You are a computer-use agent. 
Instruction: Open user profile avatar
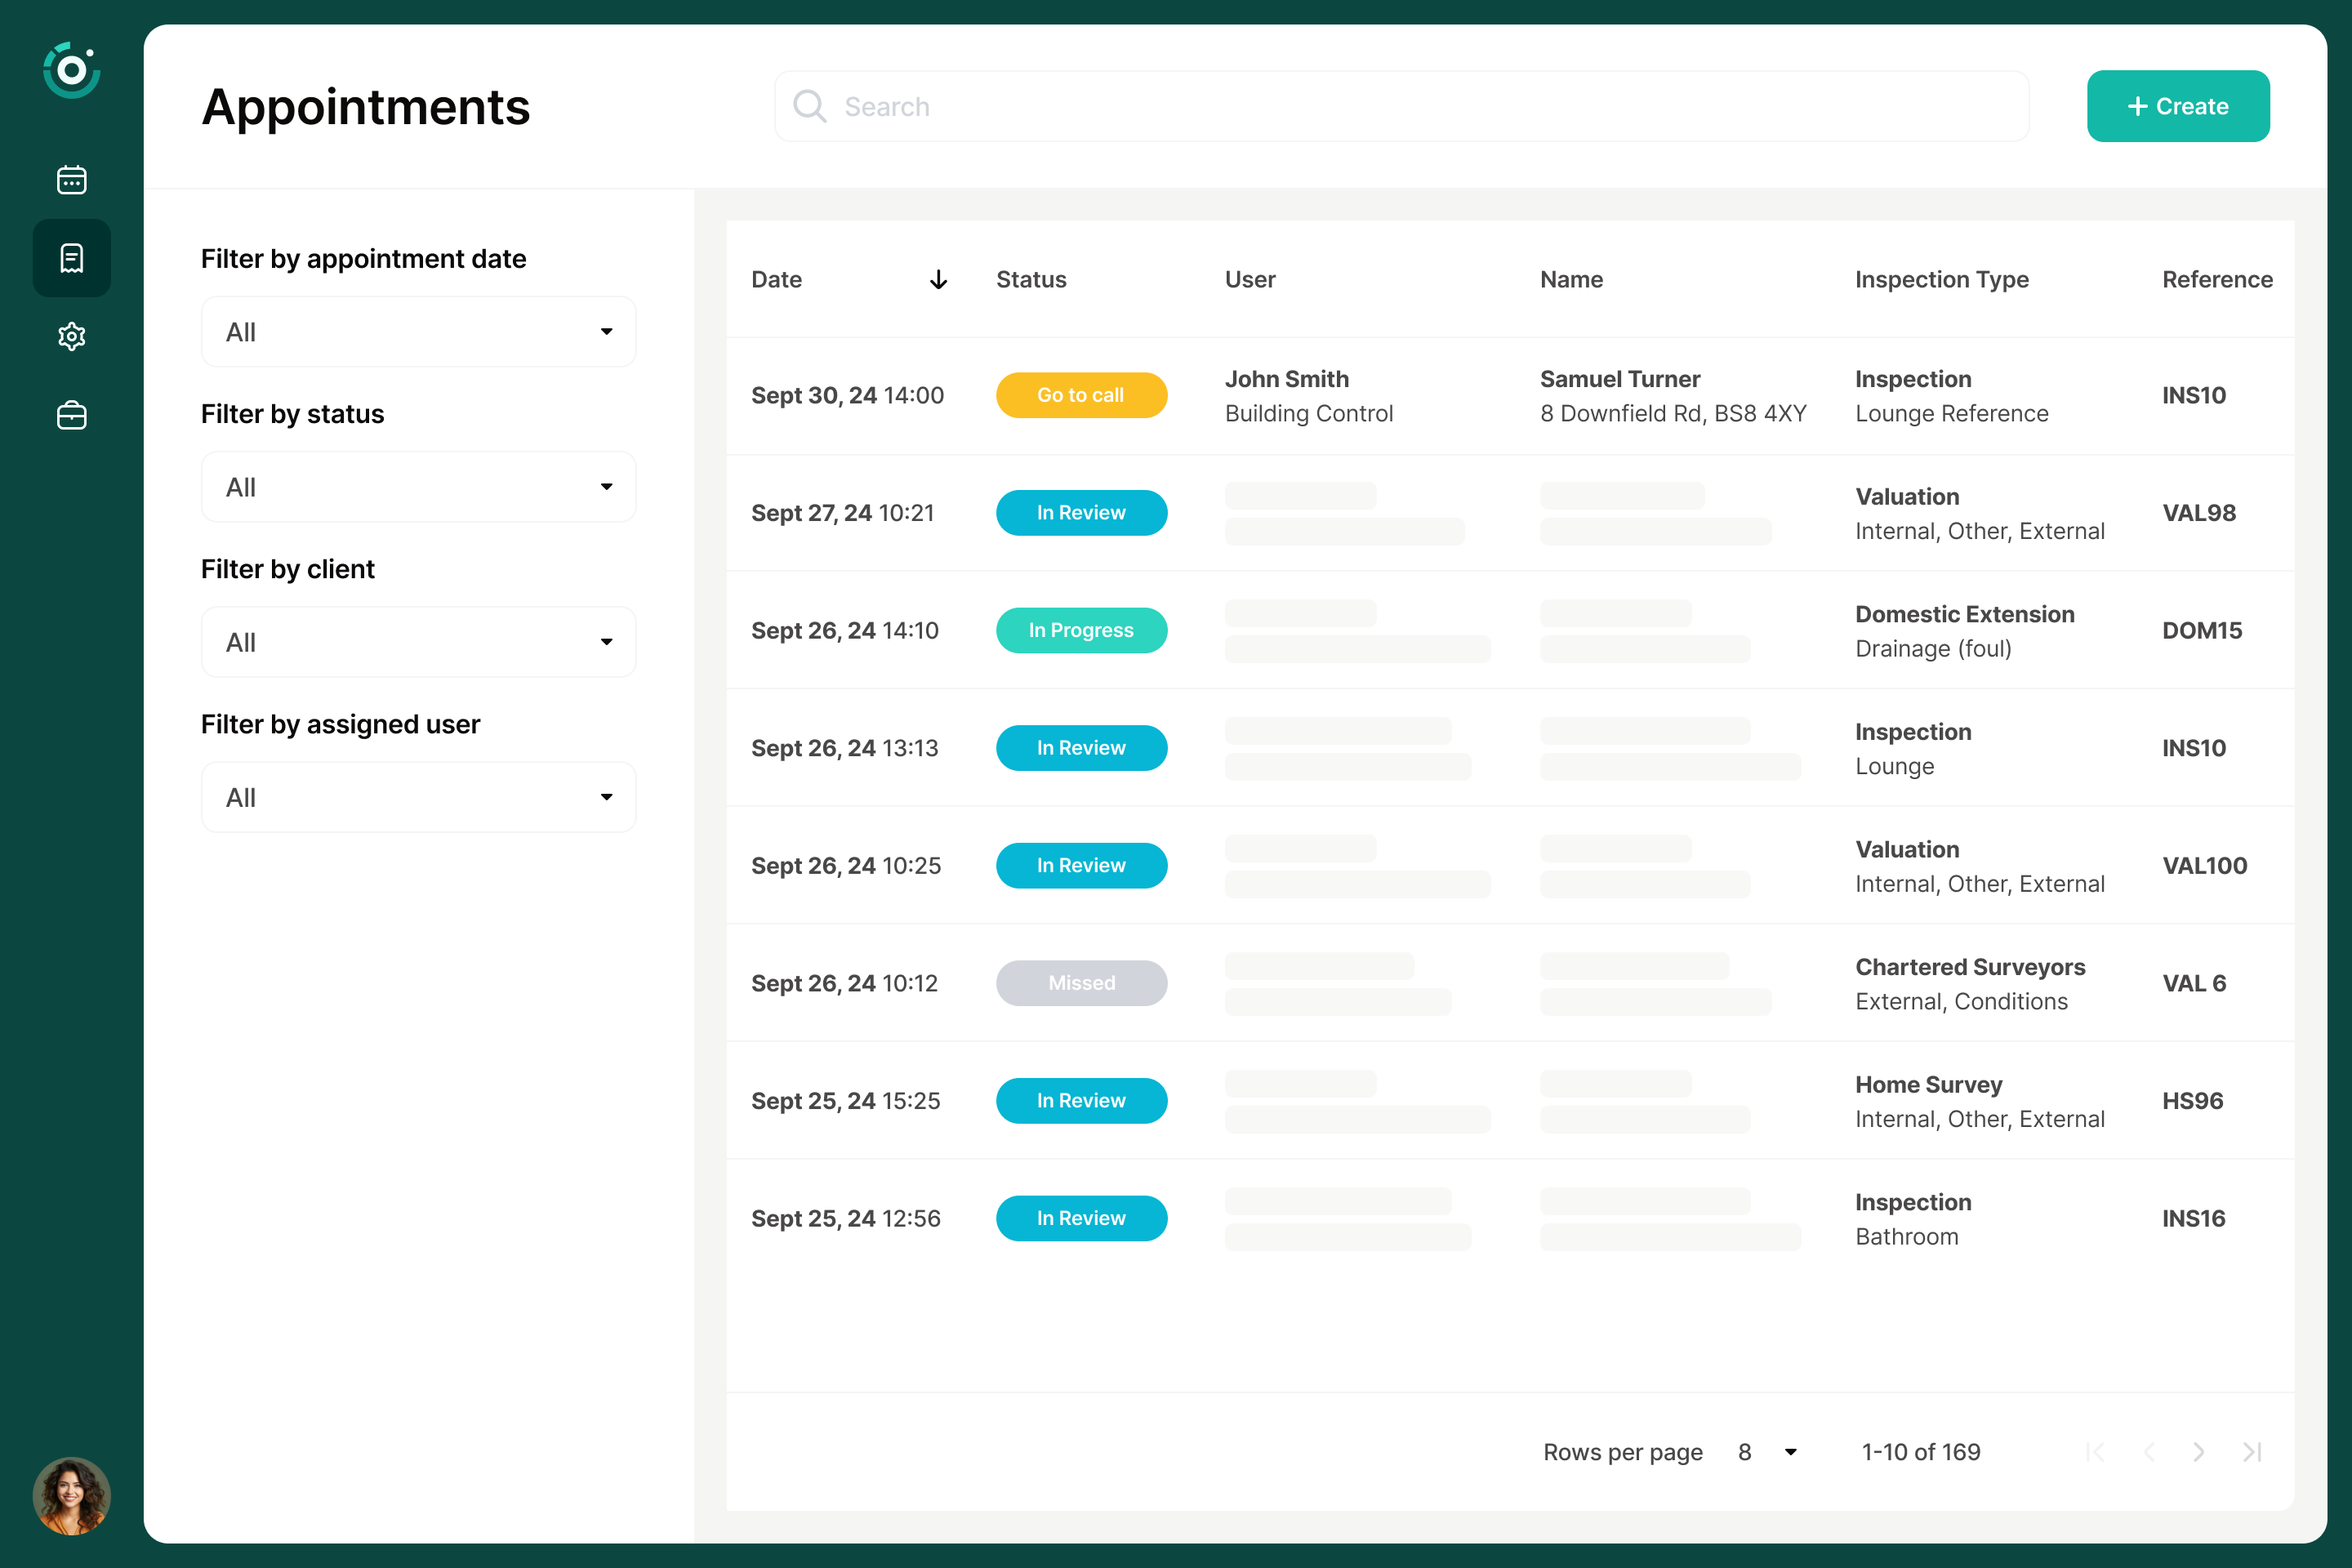[x=71, y=1495]
